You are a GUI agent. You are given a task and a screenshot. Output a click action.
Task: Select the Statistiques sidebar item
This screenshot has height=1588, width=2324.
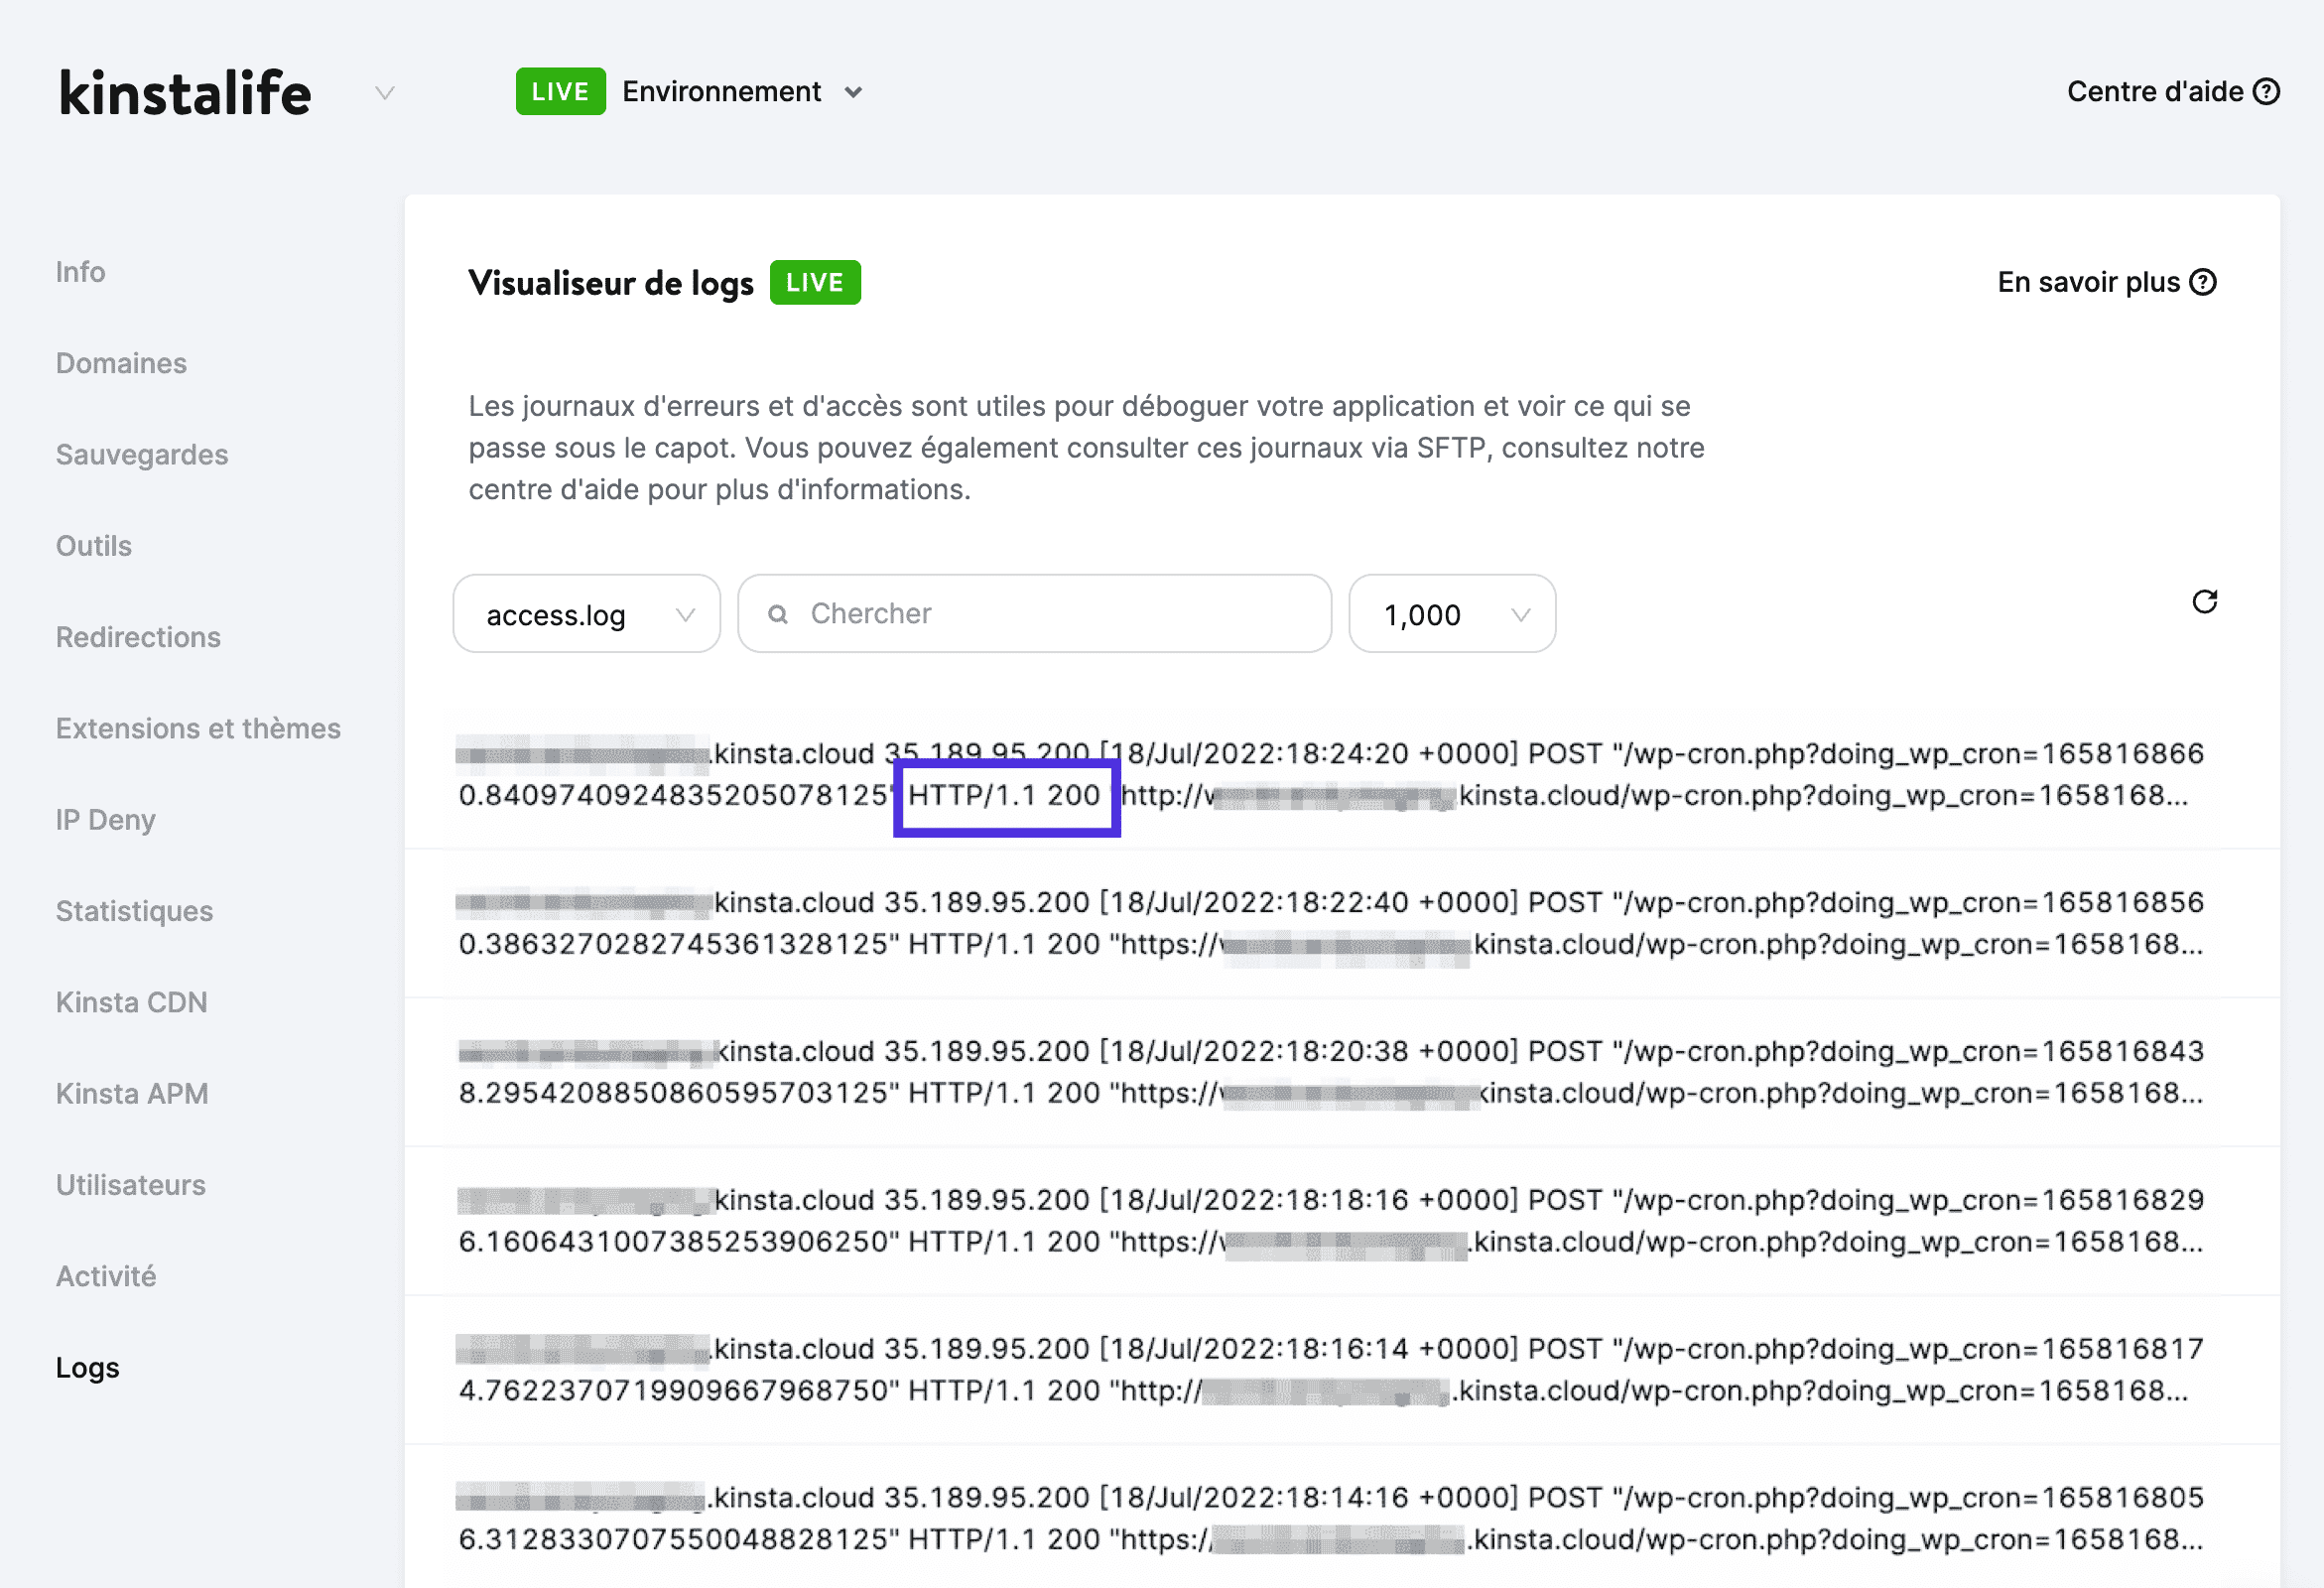132,910
